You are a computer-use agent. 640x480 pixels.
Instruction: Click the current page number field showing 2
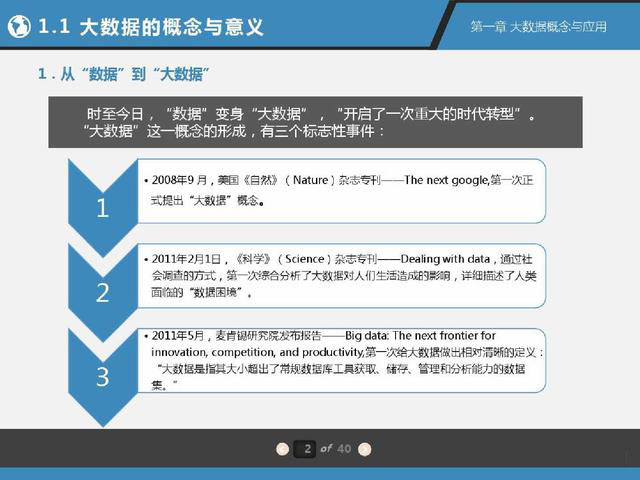point(308,449)
